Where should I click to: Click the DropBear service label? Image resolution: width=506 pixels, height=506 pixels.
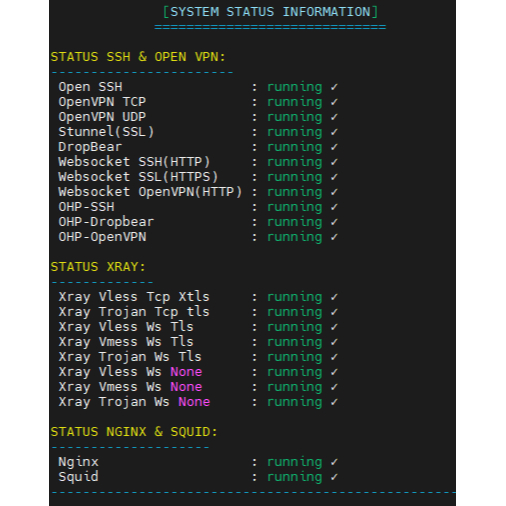pyautogui.click(x=90, y=147)
